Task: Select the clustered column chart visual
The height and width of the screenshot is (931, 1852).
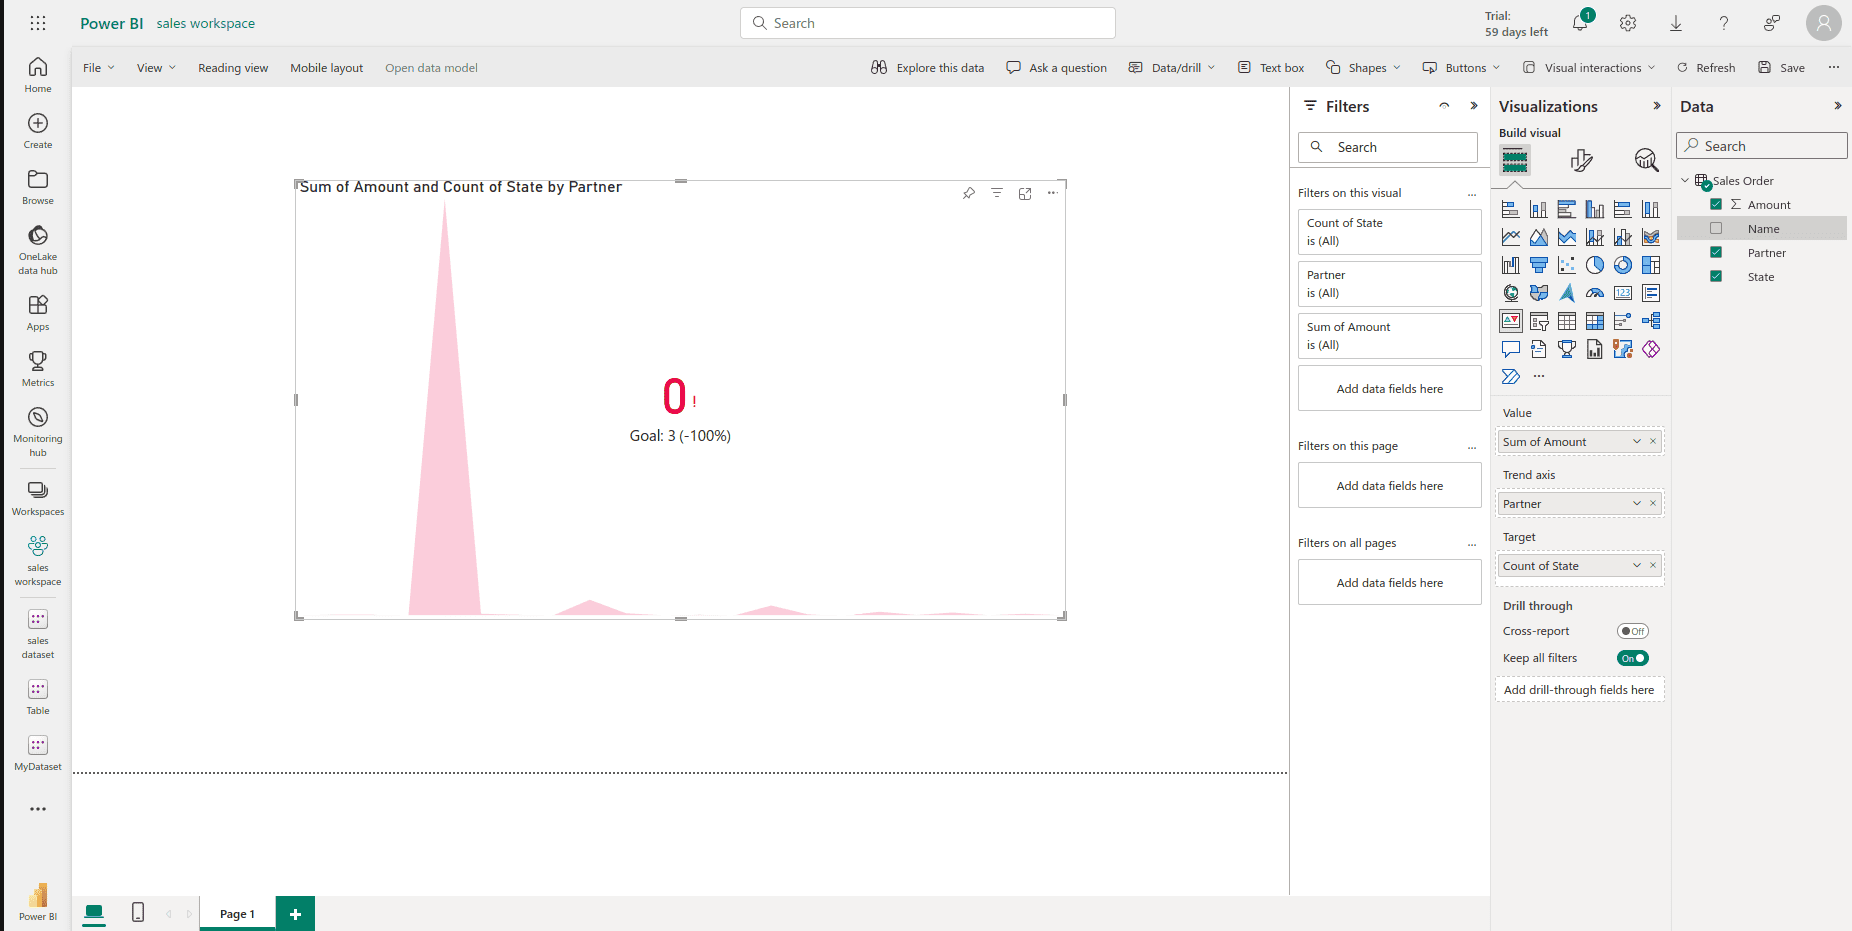Action: click(x=1595, y=209)
